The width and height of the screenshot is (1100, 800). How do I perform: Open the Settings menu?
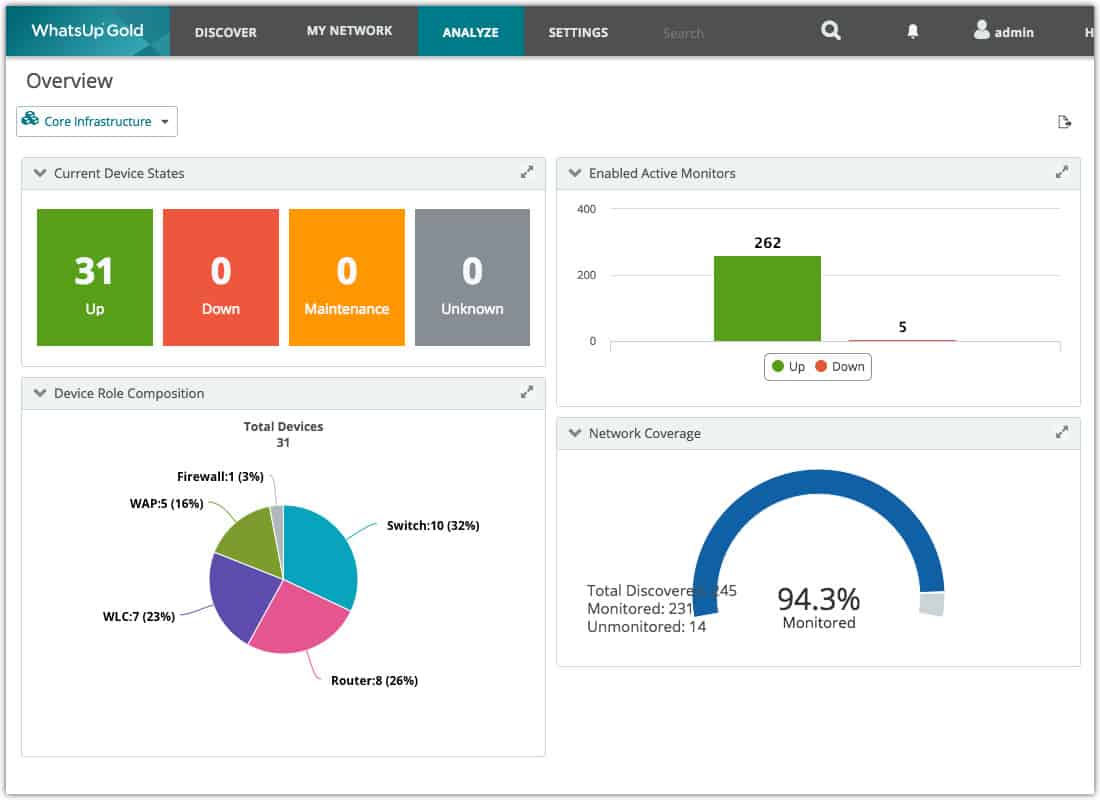click(x=578, y=32)
